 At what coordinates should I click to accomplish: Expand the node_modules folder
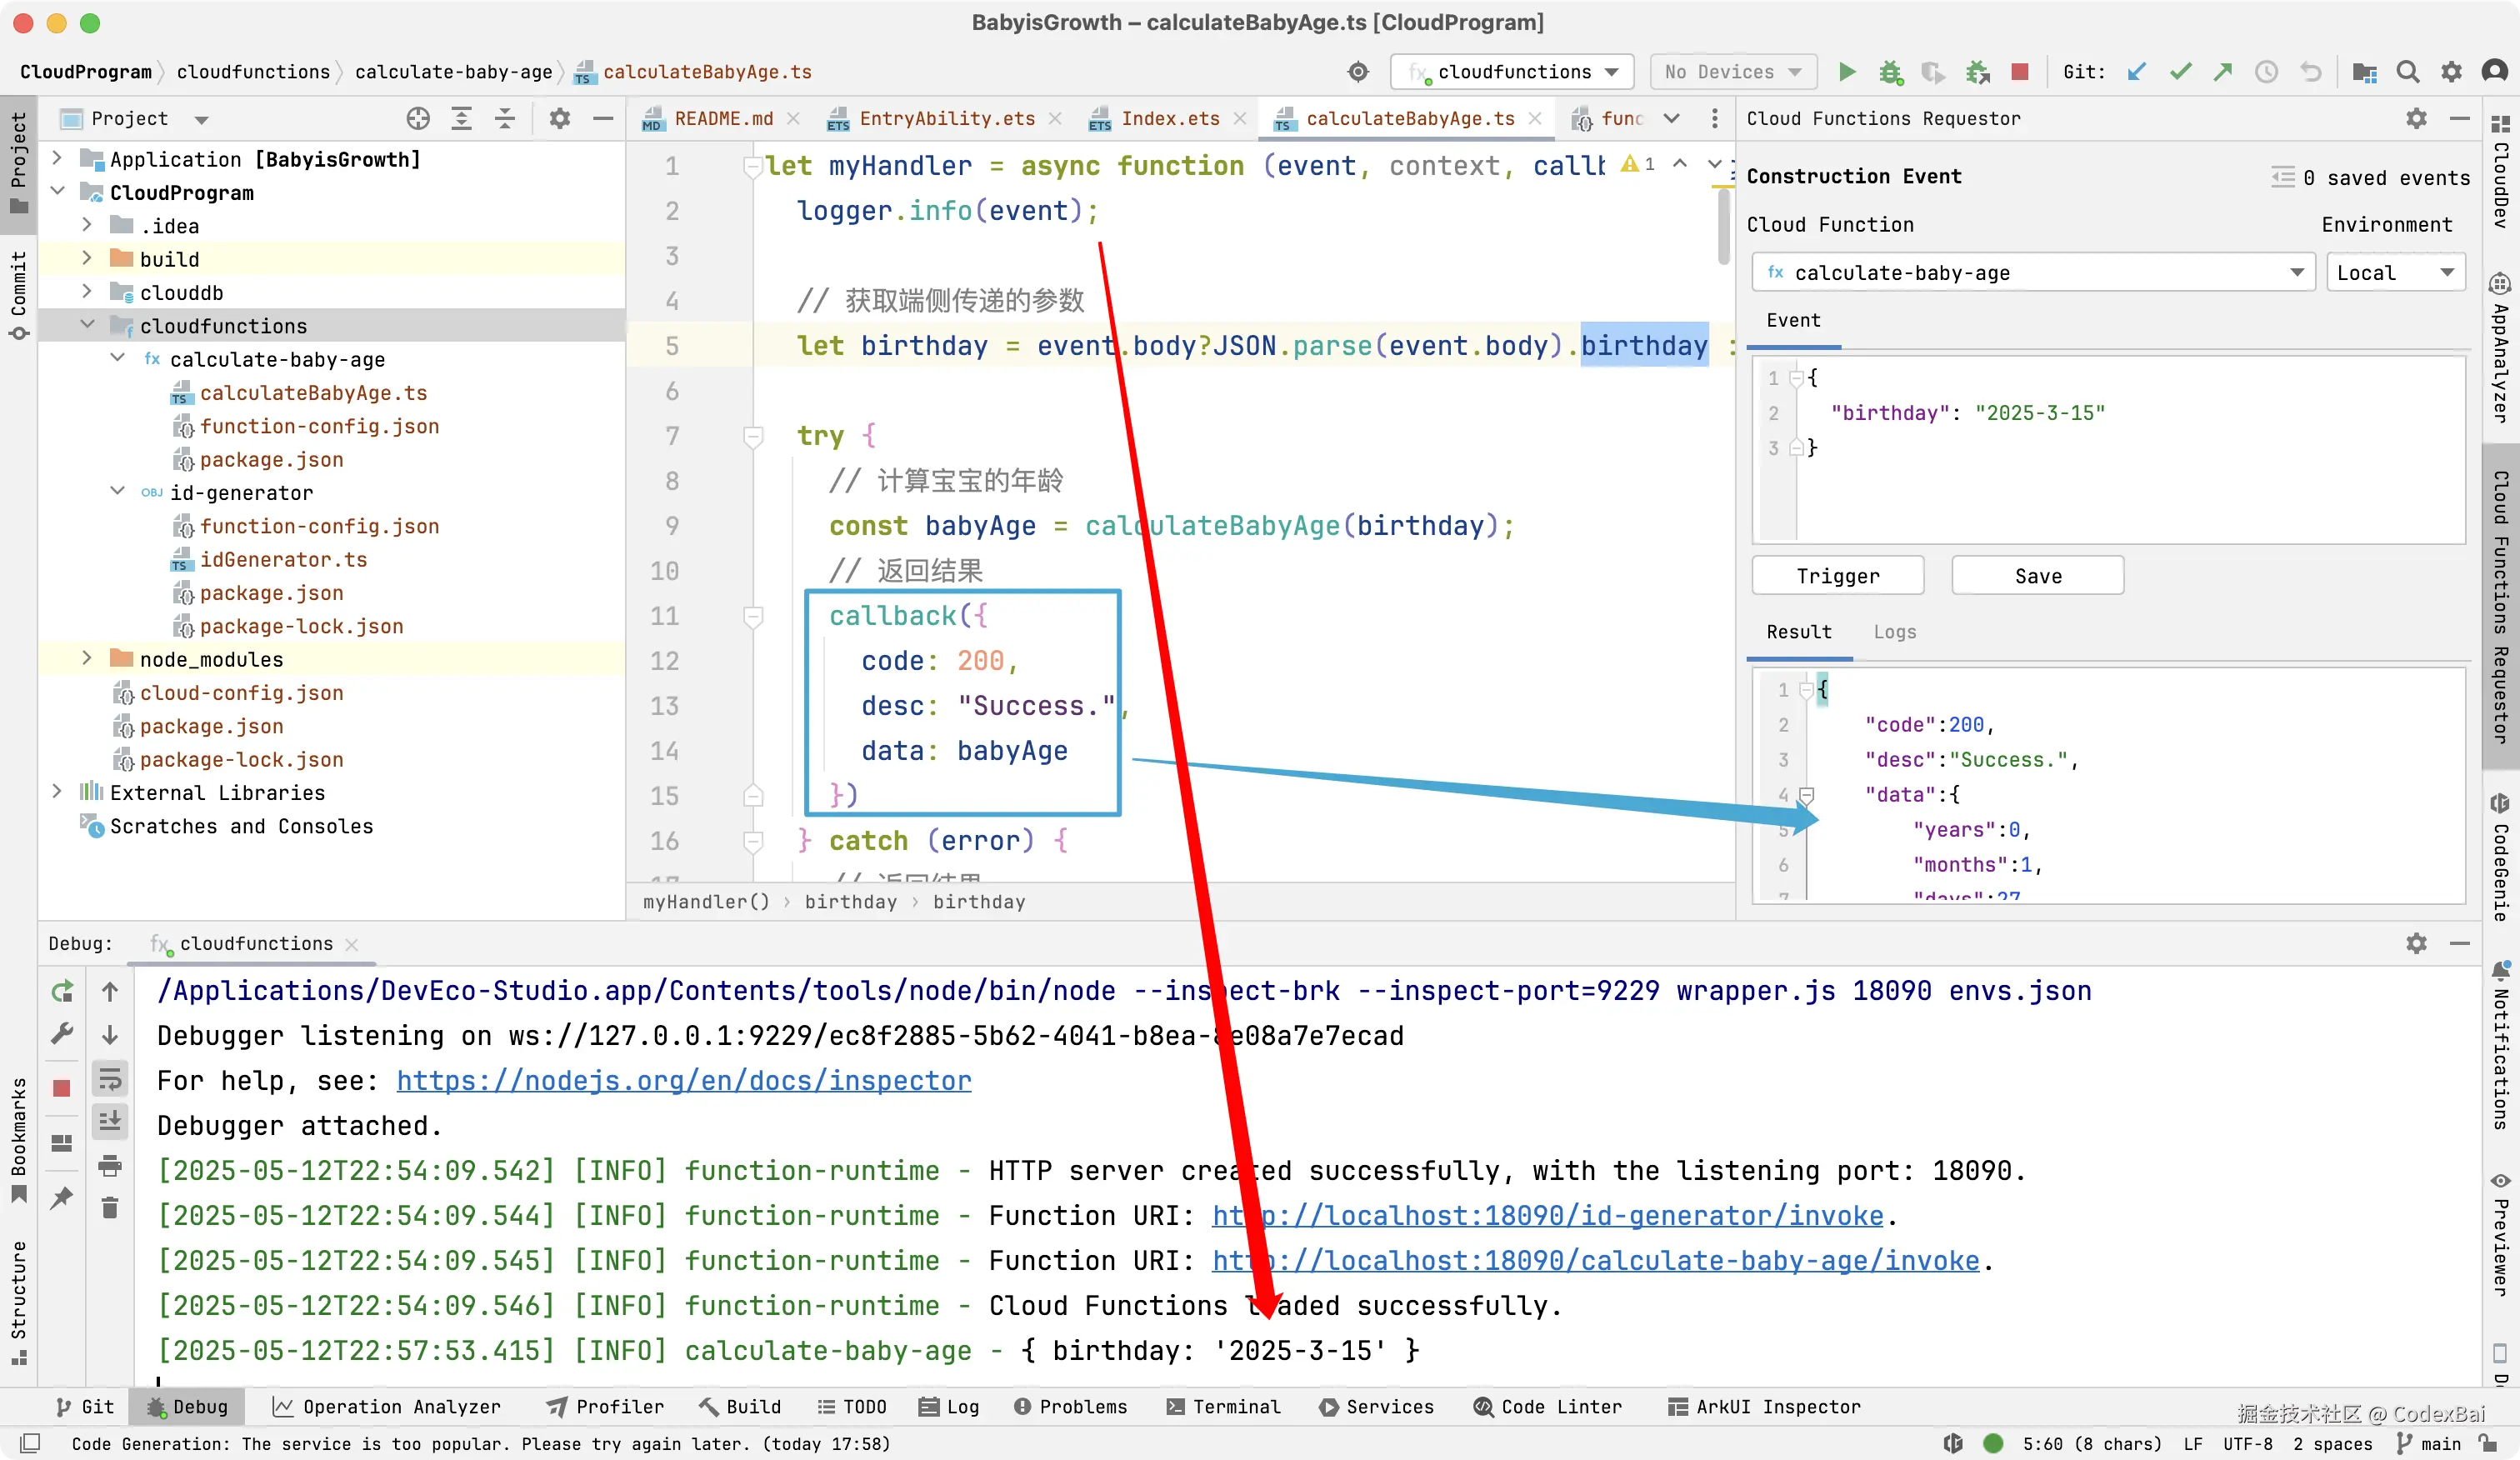point(87,659)
